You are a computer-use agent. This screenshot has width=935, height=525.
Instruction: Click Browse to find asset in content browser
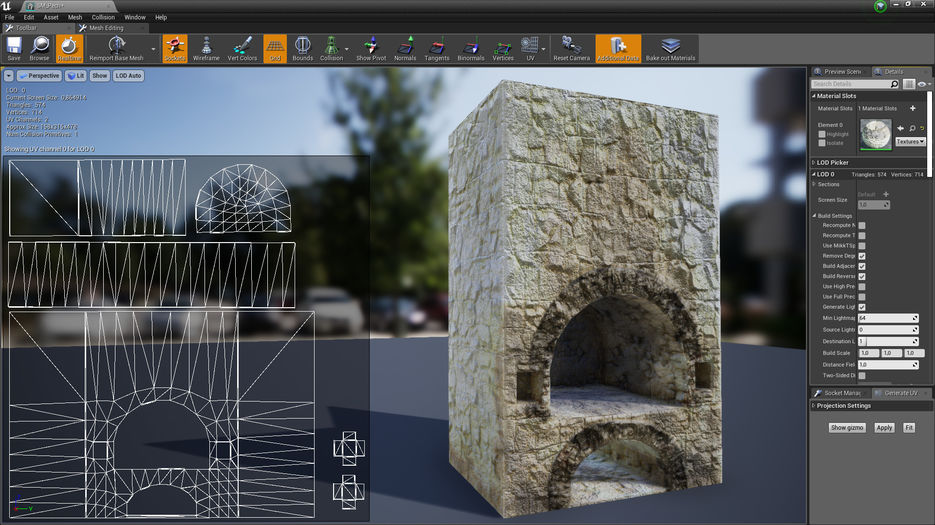39,48
